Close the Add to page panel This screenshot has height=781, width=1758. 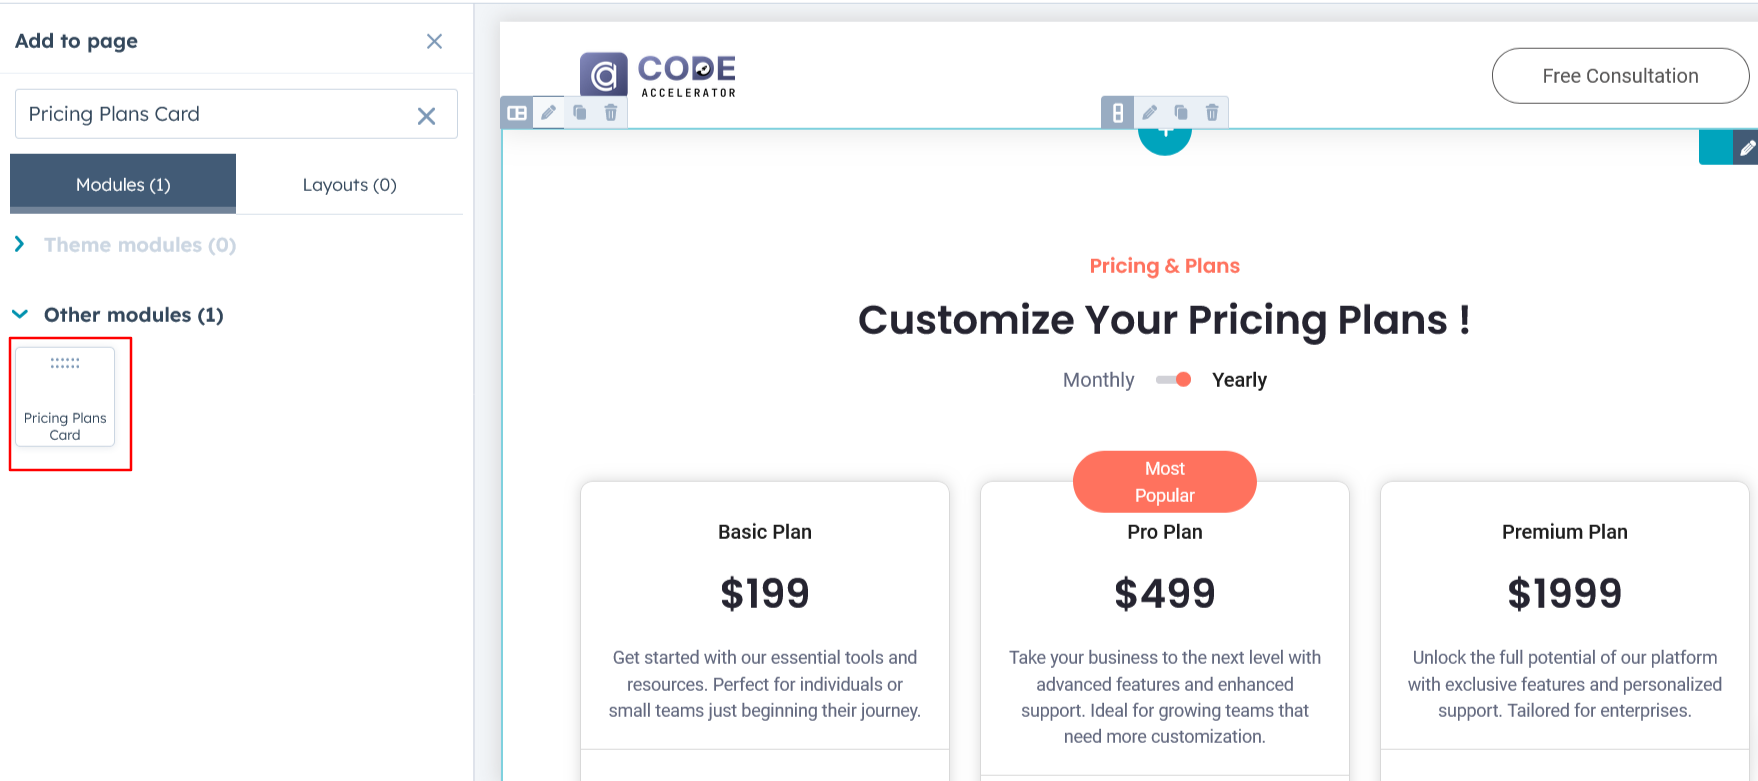pyautogui.click(x=434, y=41)
